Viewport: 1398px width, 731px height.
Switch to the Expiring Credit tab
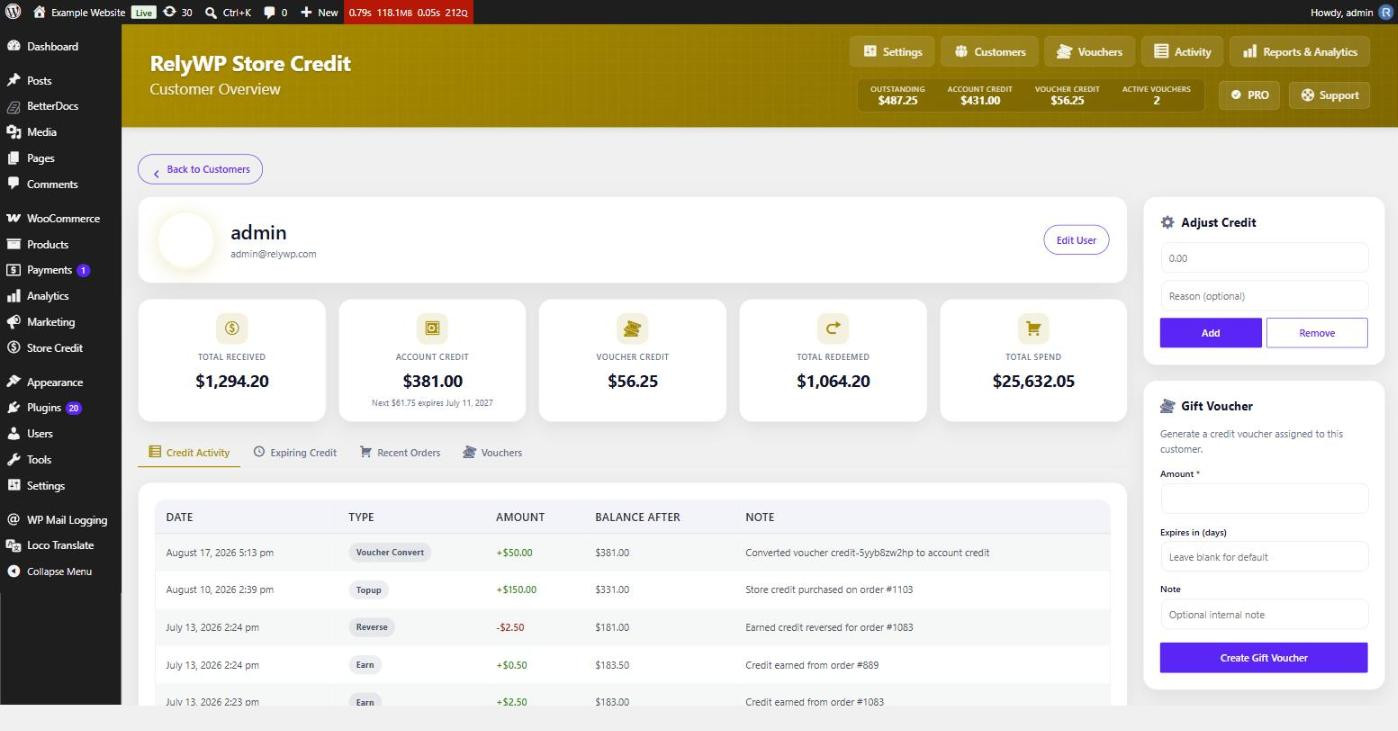tap(295, 453)
